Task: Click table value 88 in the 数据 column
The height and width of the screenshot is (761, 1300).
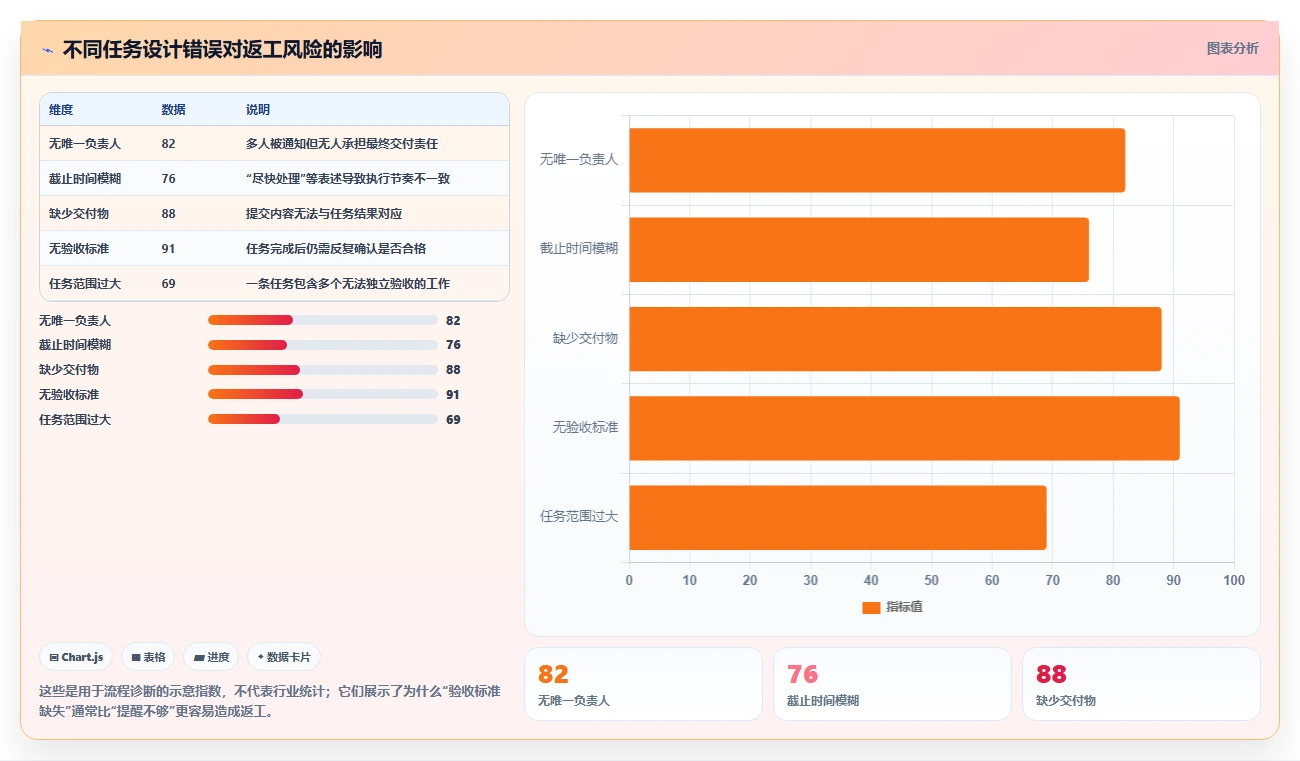Action: pyautogui.click(x=168, y=214)
